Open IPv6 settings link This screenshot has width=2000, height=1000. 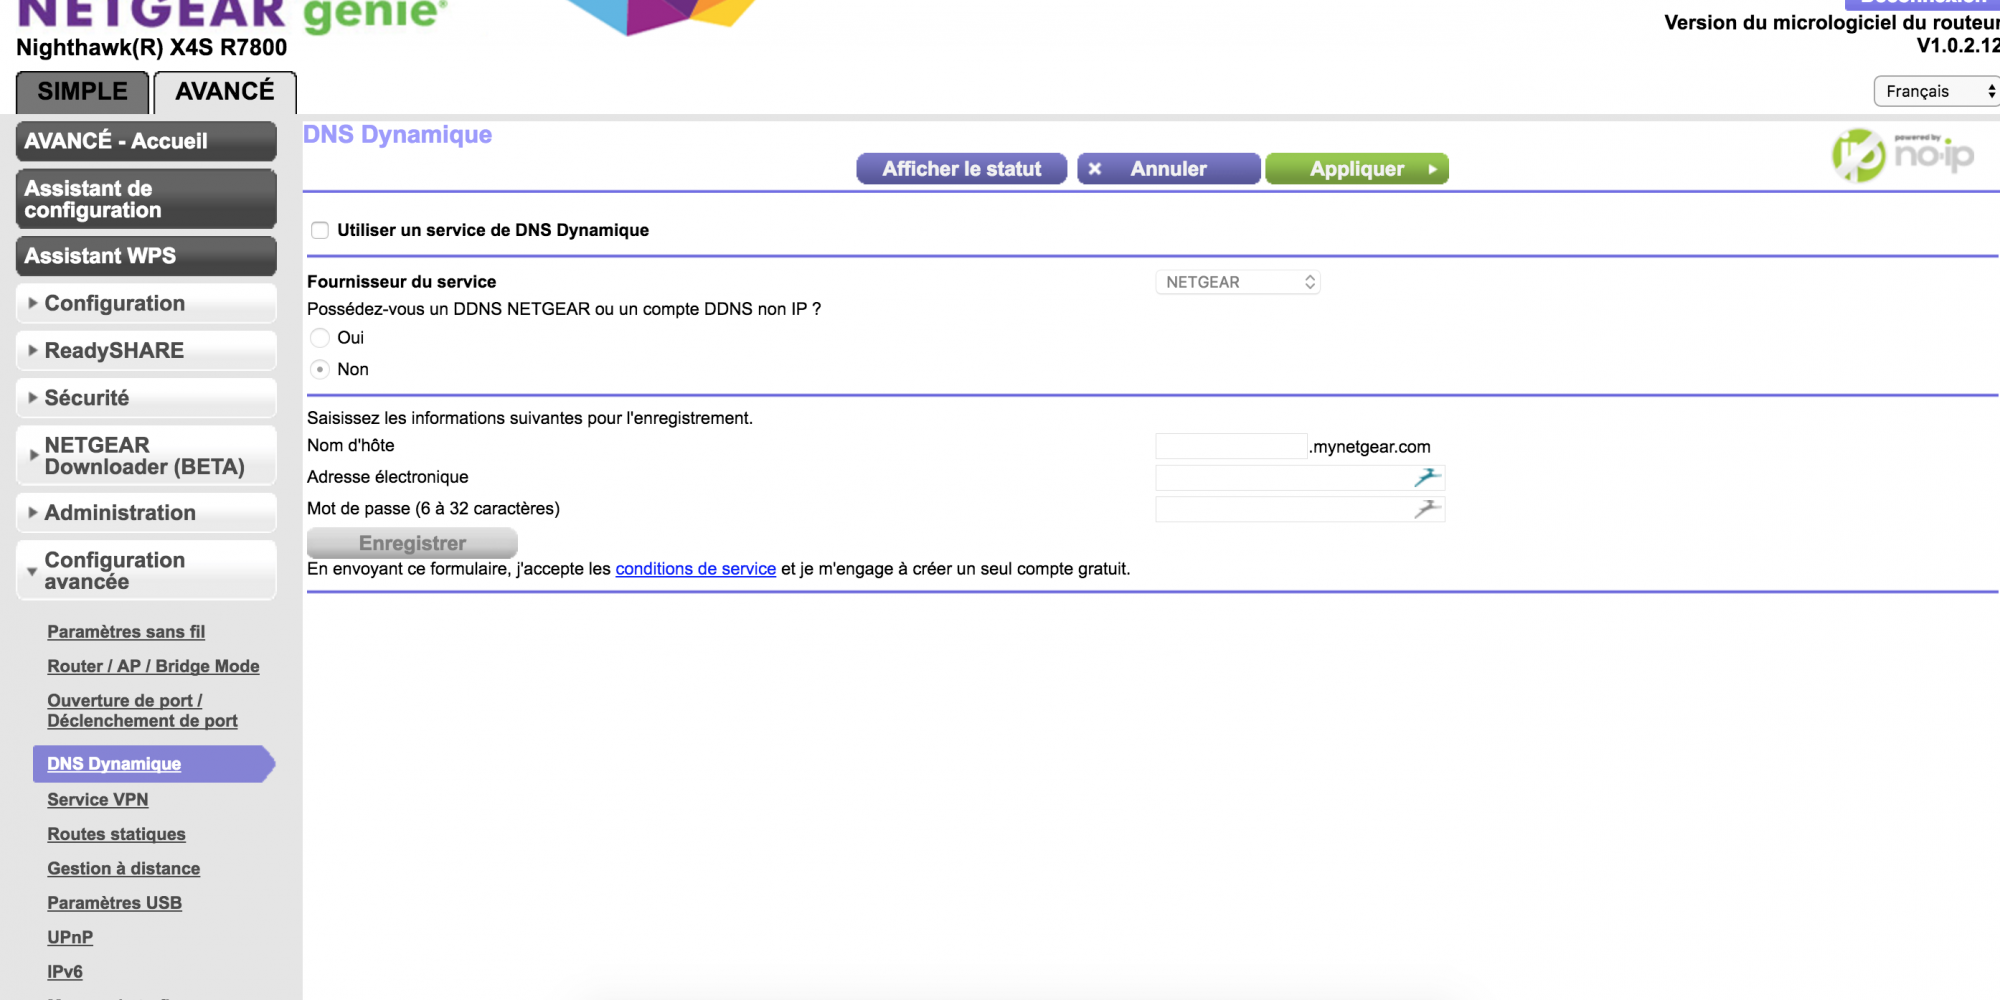65,972
